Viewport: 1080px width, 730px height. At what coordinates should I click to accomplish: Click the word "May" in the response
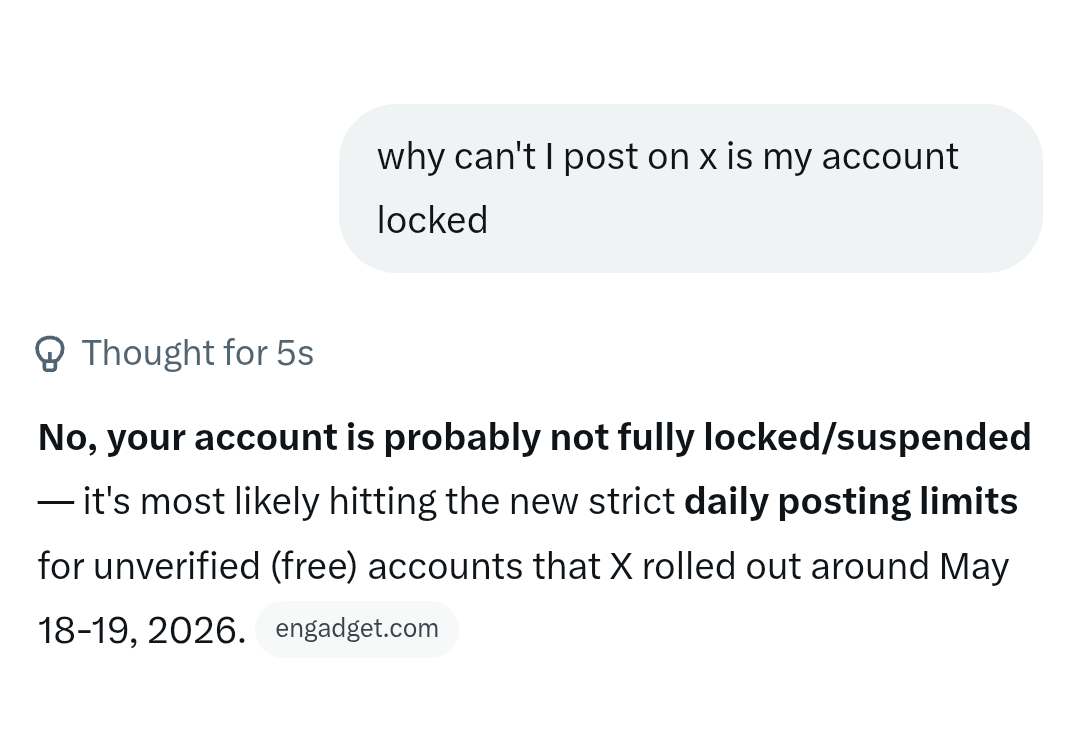(x=974, y=567)
